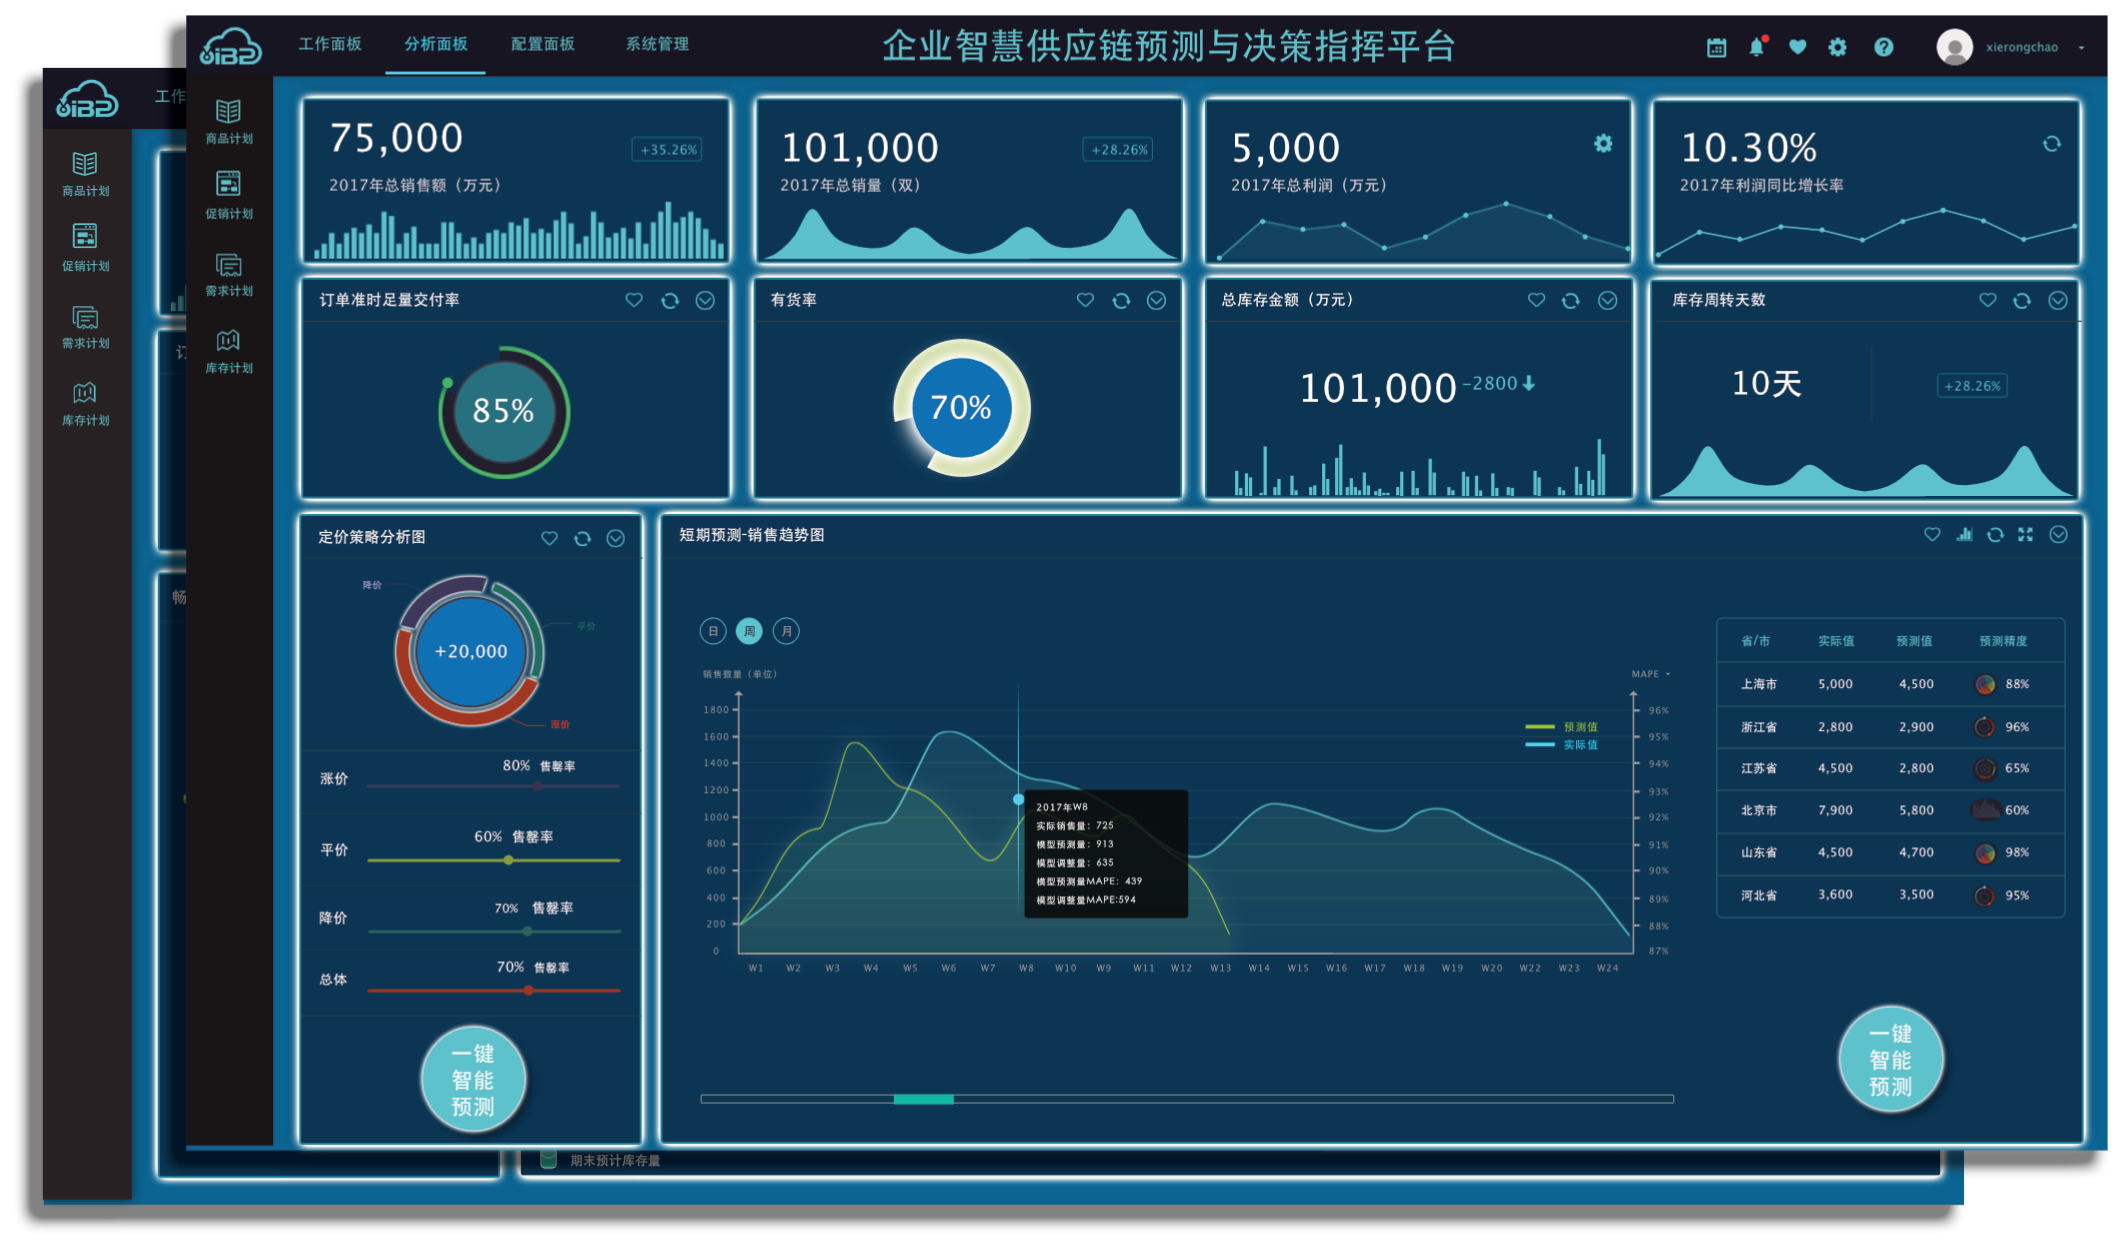
Task: Expand 定价策略分析图 panel menu chevron
Action: click(x=616, y=538)
